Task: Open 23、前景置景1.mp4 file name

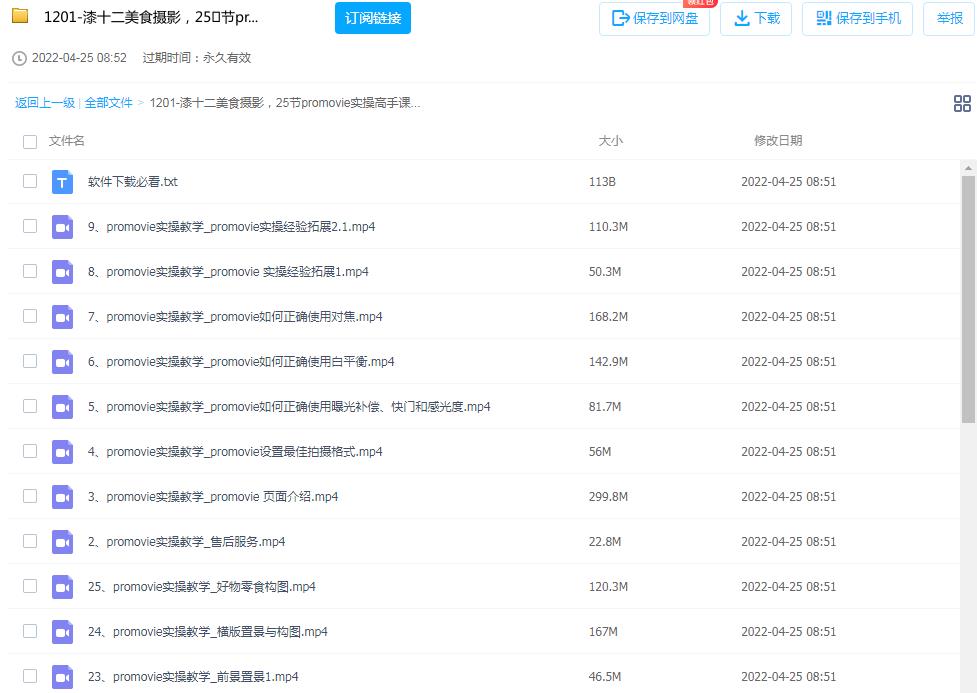Action: pos(194,676)
